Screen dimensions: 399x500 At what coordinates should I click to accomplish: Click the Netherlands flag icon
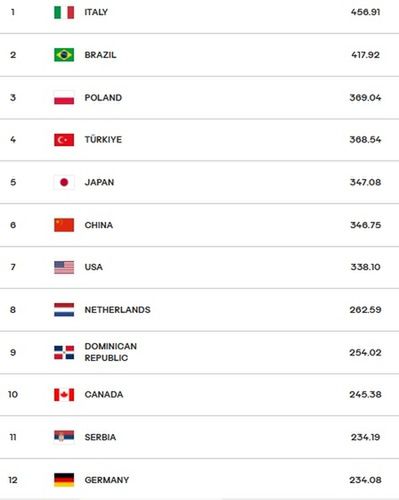tap(64, 310)
